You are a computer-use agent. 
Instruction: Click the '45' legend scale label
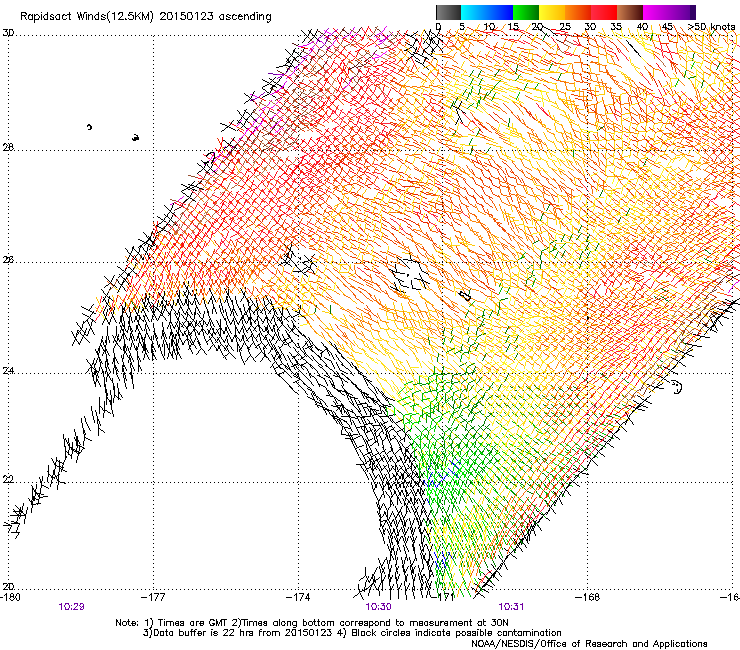point(667,26)
